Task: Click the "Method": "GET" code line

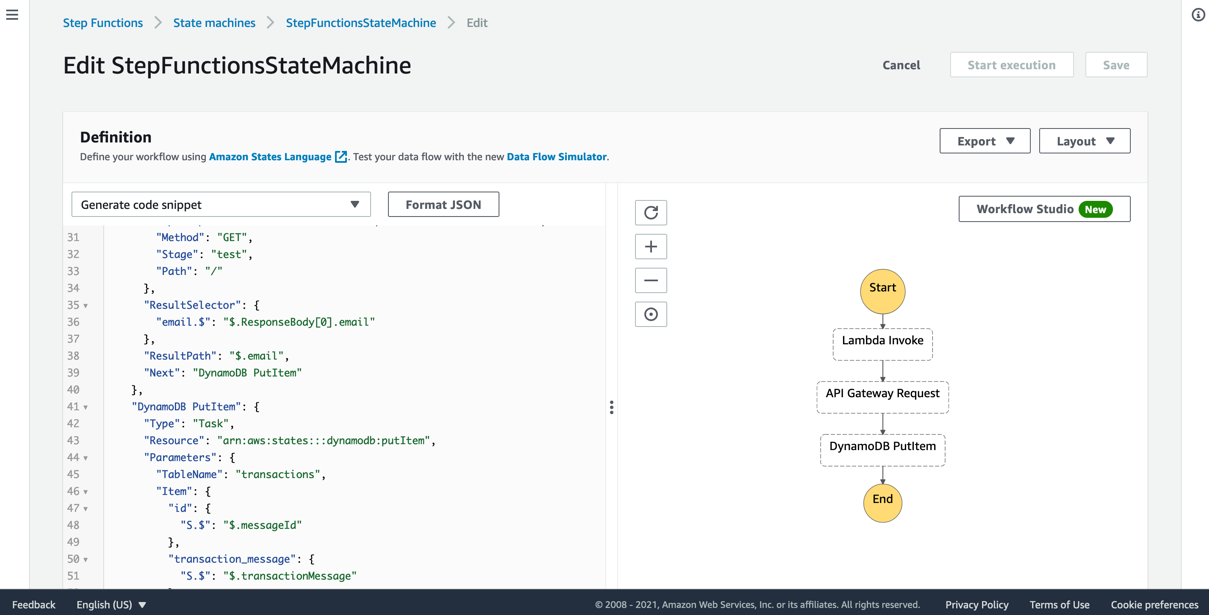Action: tap(204, 238)
